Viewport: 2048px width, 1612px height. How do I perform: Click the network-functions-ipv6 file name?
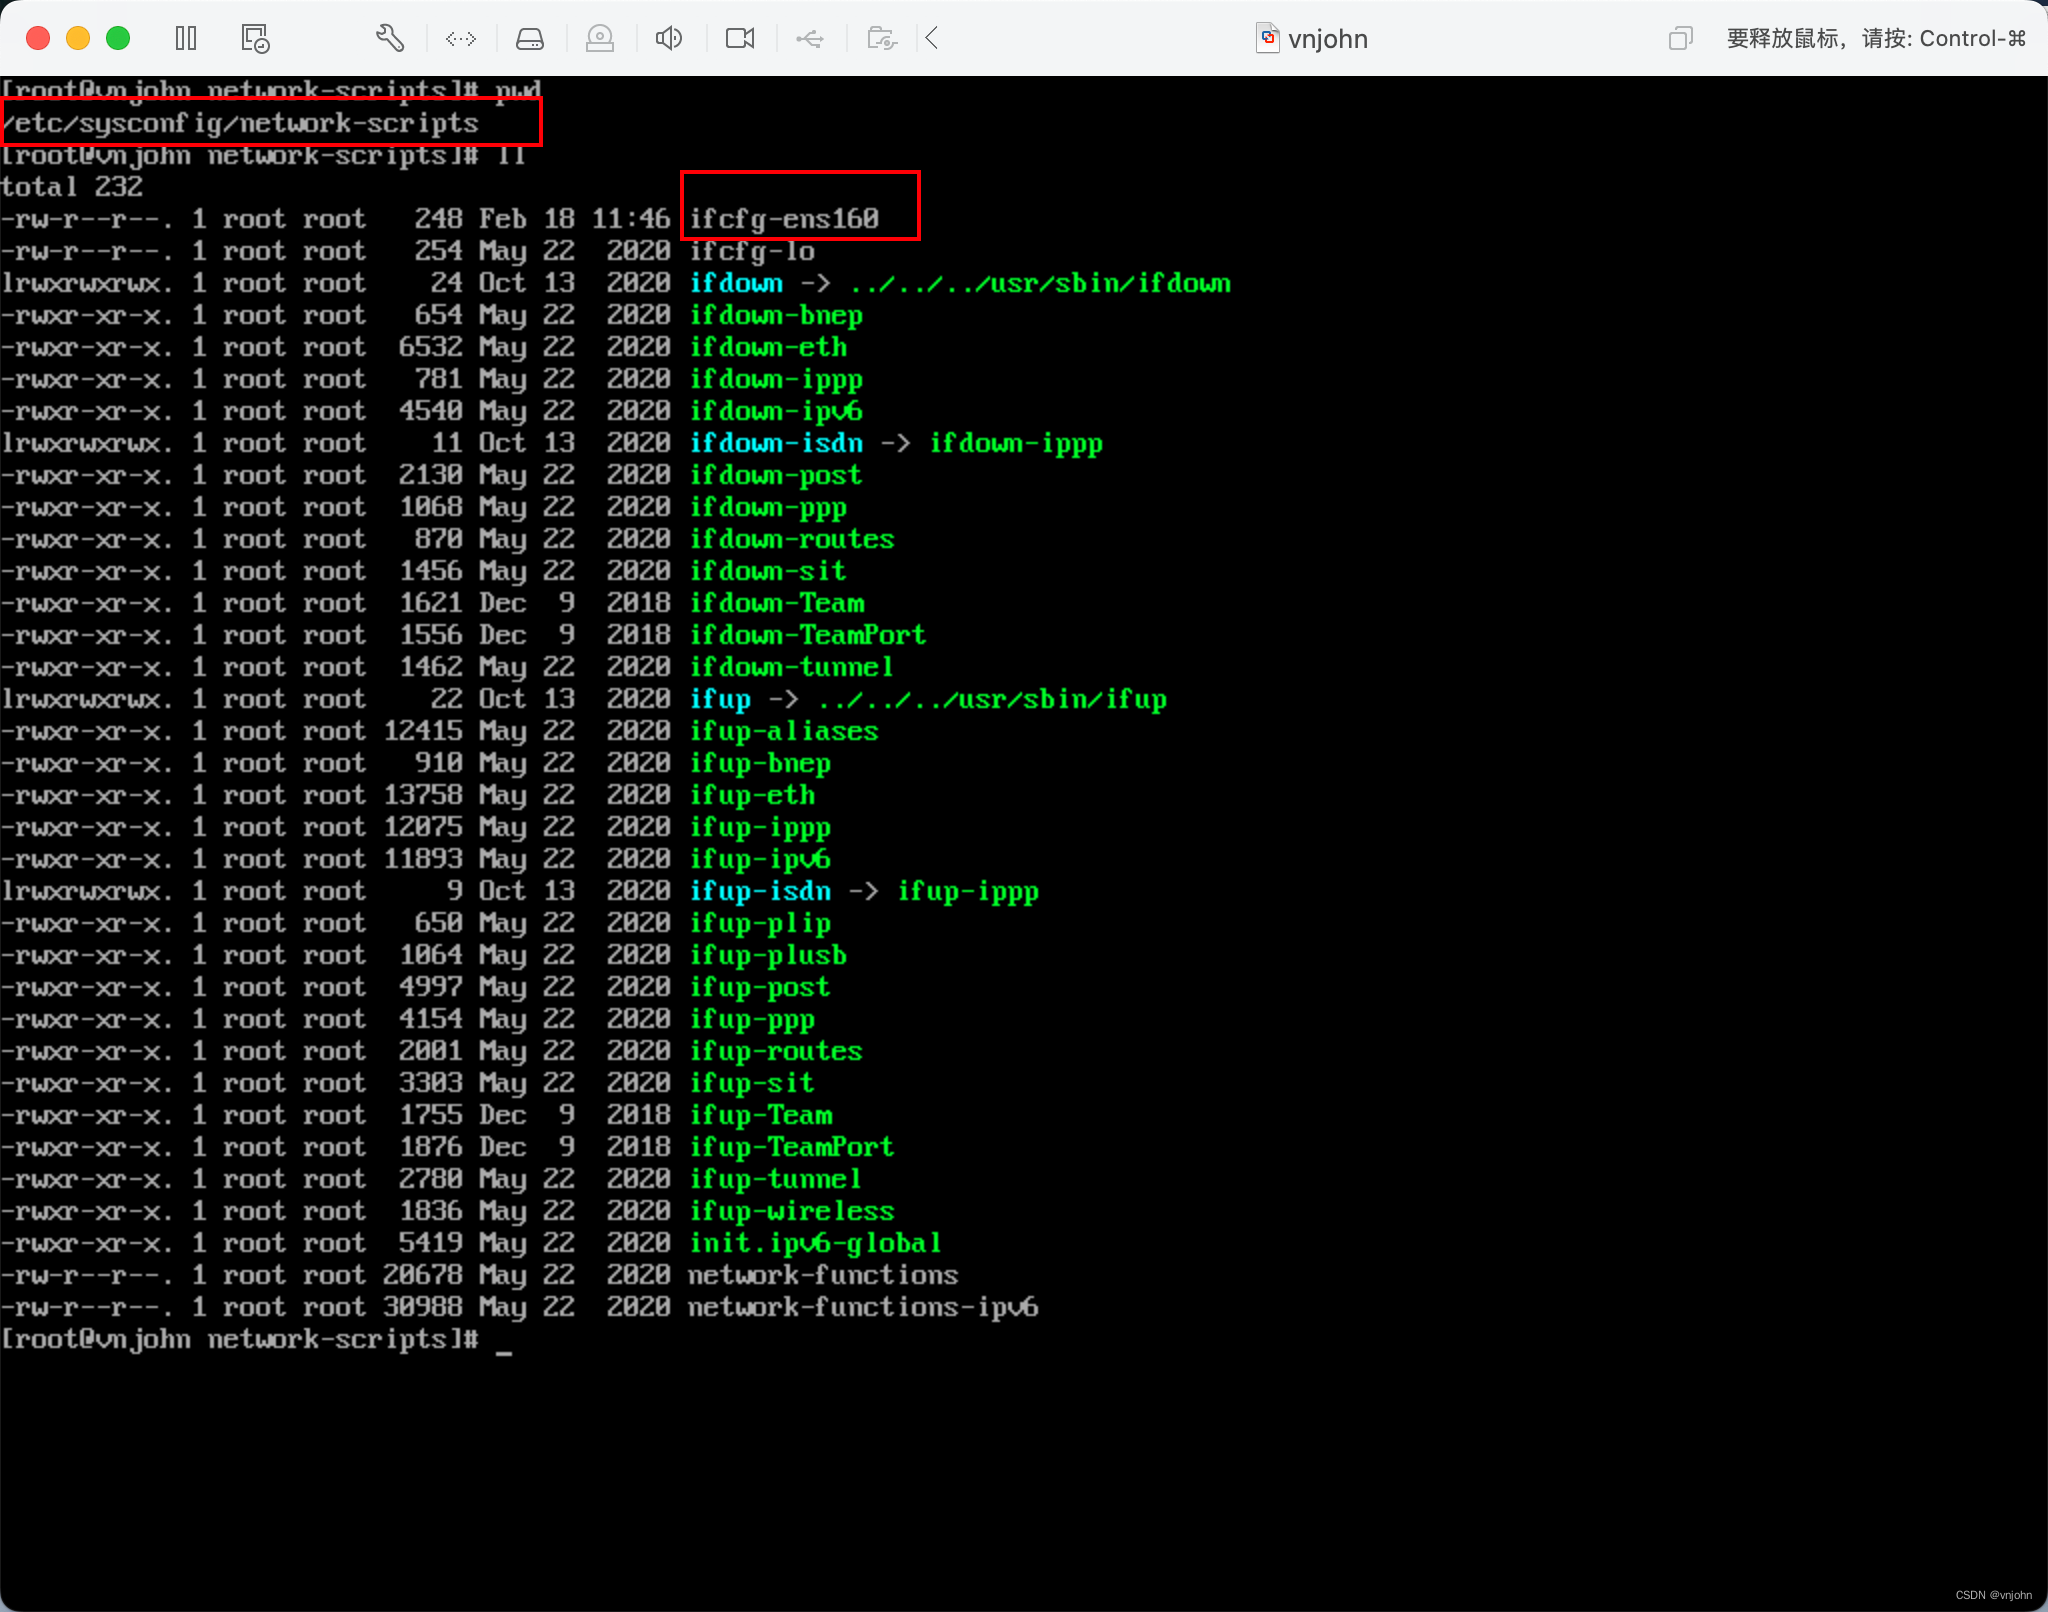pos(864,1307)
